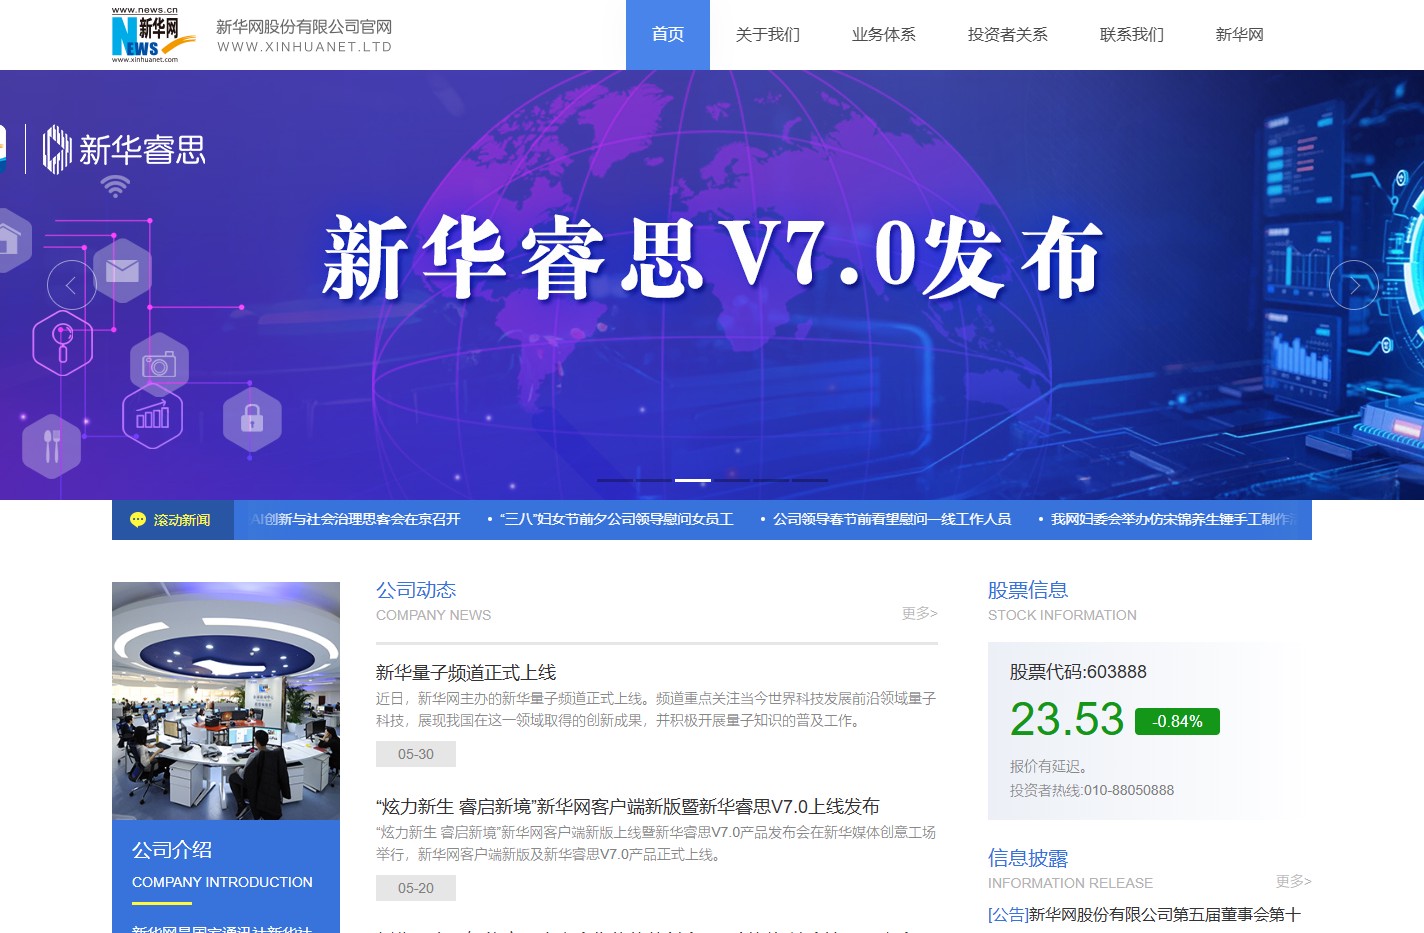Click the stock price 23.53
Image resolution: width=1424 pixels, height=933 pixels.
click(x=1067, y=720)
